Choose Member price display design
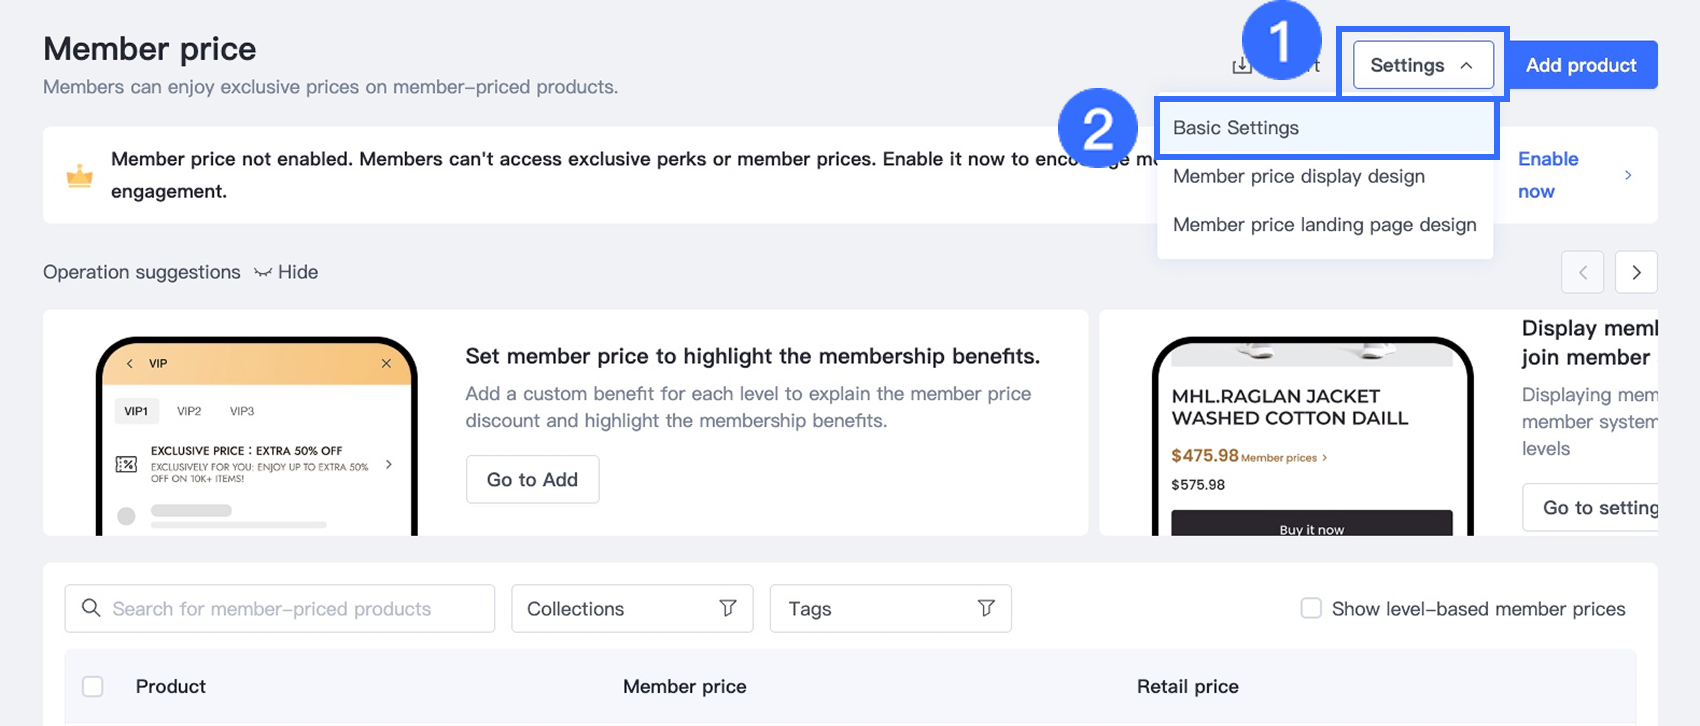The height and width of the screenshot is (726, 1700). click(x=1298, y=176)
